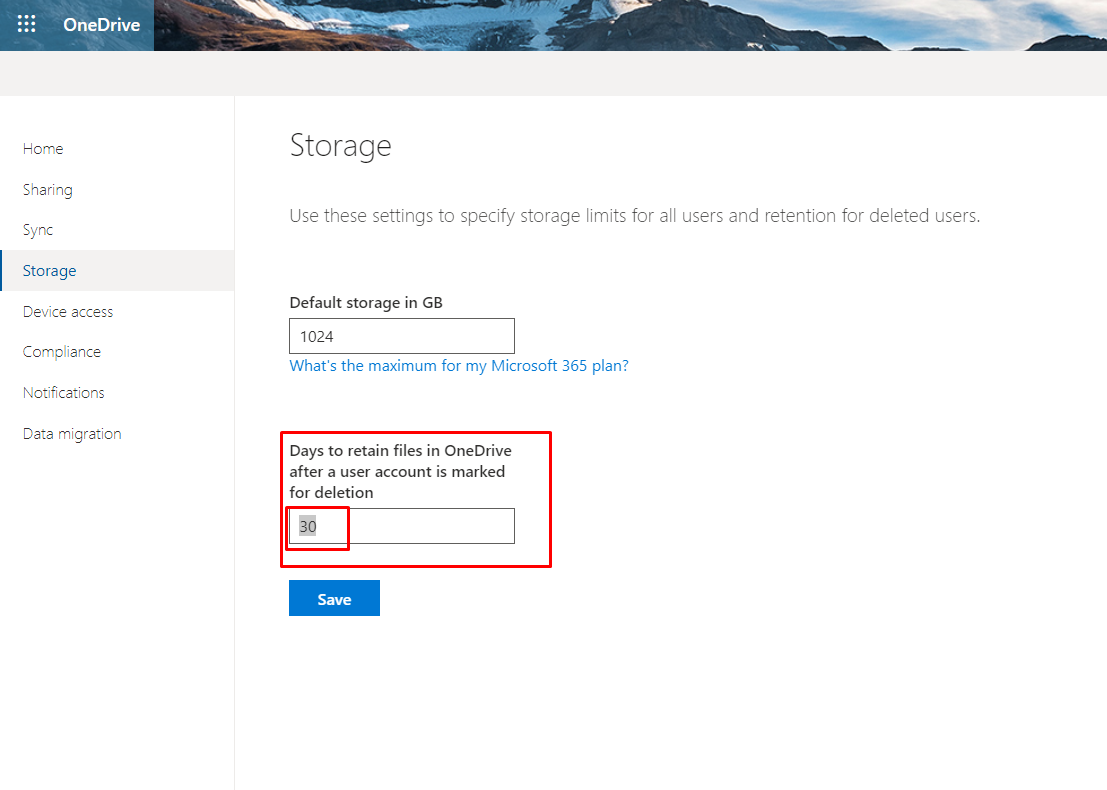Open the Sync settings page
This screenshot has height=790, width=1107.
37,230
